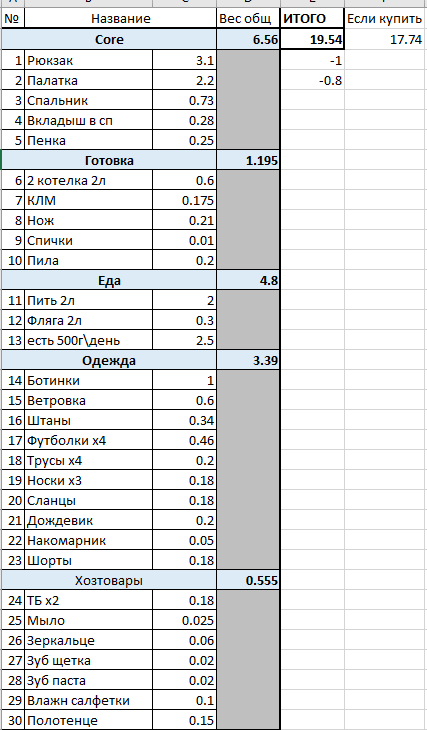This screenshot has height=730, width=427.
Task: Select the Накомарник weight 0.05 cell
Action: [x=184, y=541]
